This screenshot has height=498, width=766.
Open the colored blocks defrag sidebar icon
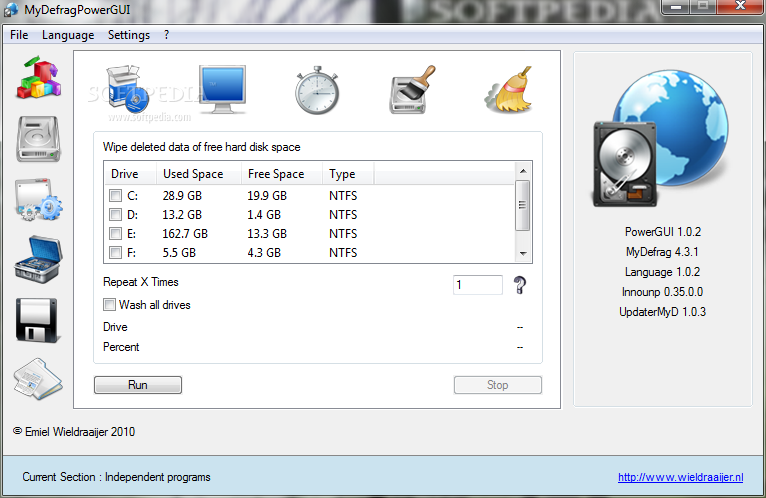click(39, 78)
